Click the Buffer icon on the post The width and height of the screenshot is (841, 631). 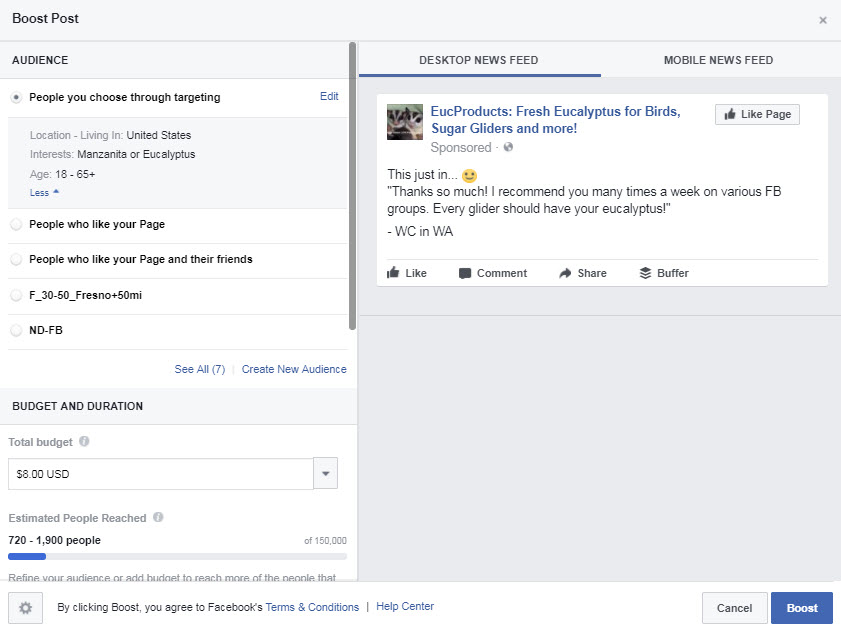(645, 273)
